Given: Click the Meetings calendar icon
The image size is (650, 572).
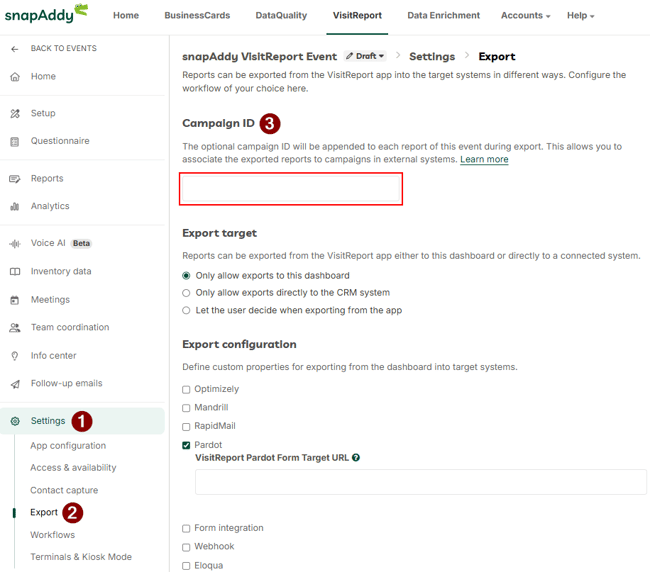Looking at the screenshot, I should [x=15, y=300].
